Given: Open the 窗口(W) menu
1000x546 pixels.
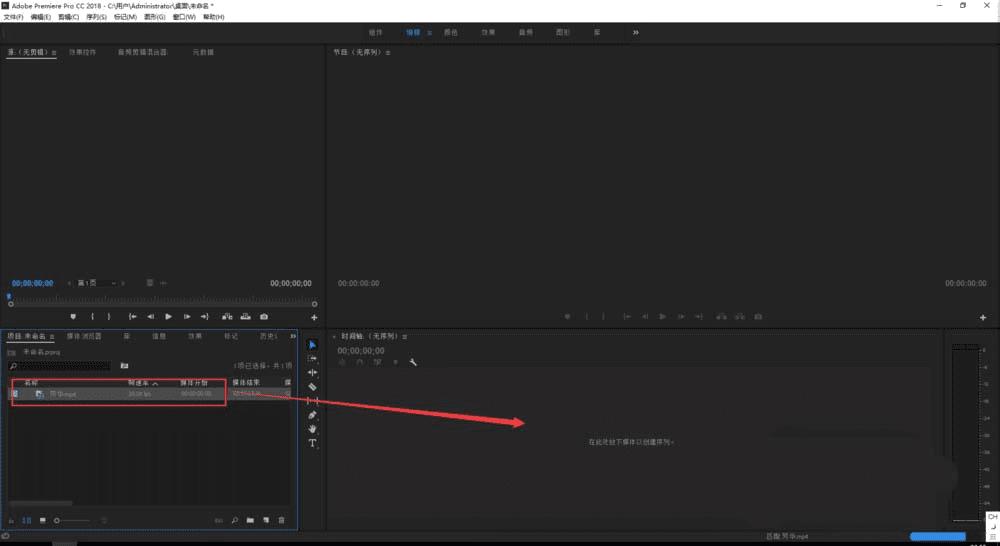Looking at the screenshot, I should tap(184, 17).
